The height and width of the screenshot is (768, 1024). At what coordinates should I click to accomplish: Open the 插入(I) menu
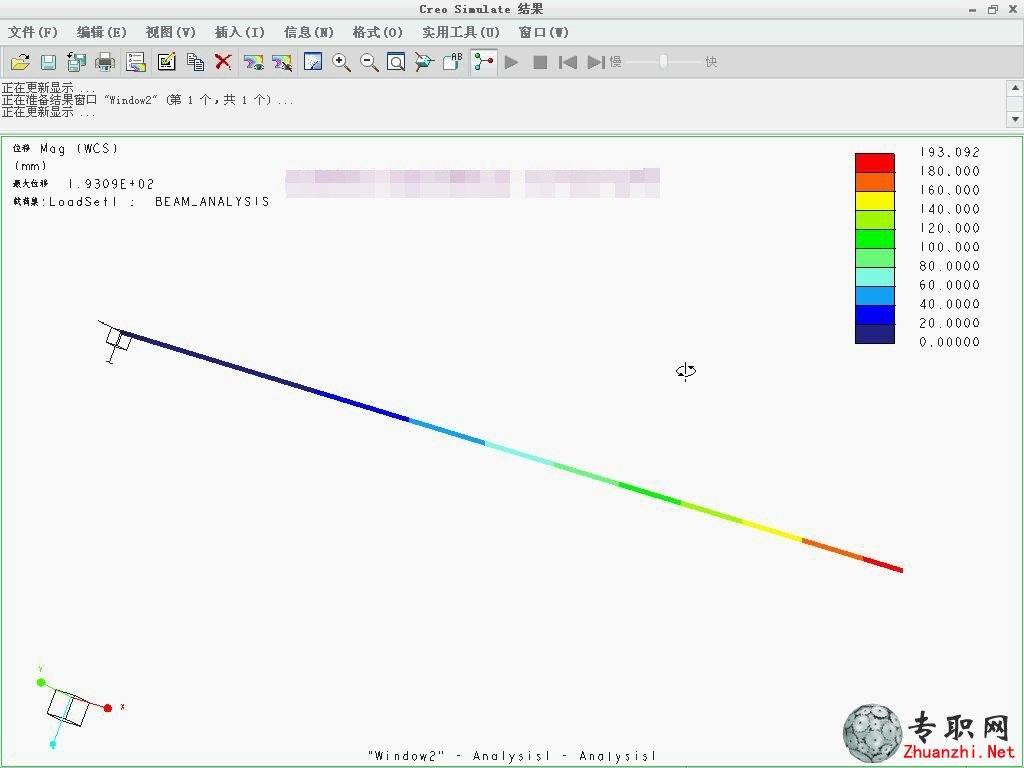240,32
